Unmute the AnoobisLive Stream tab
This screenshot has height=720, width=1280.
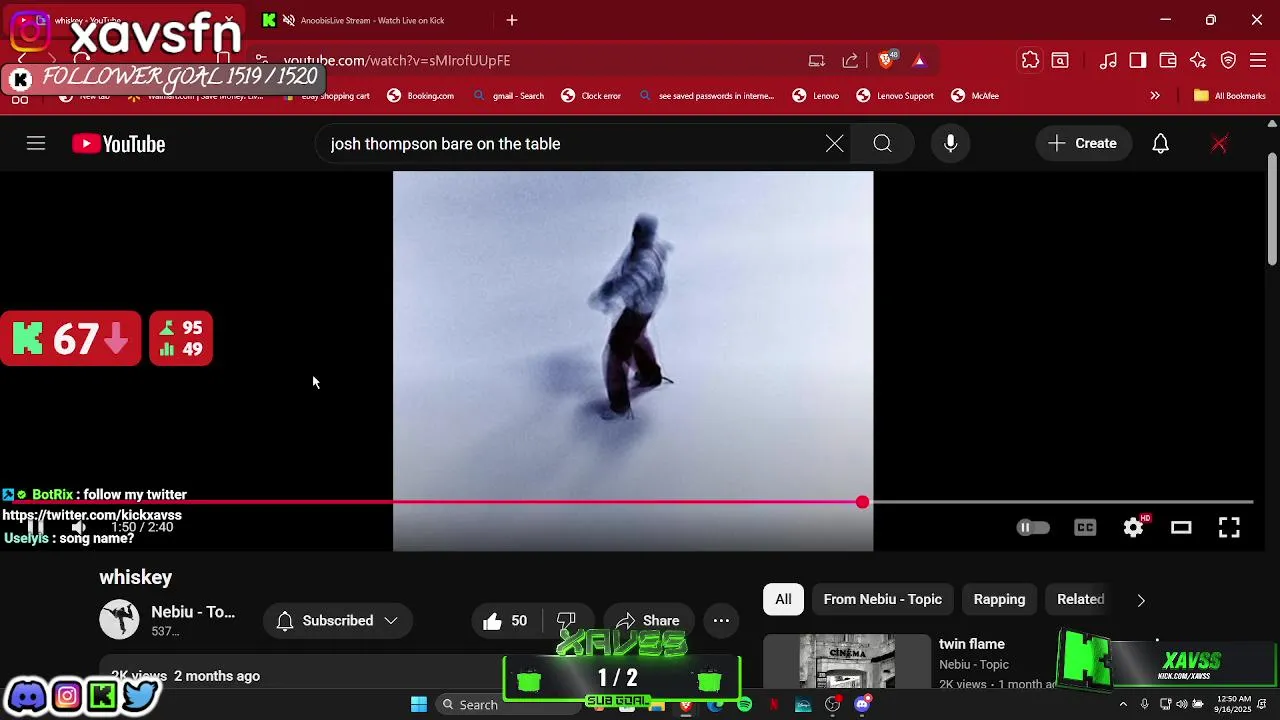pos(289,20)
